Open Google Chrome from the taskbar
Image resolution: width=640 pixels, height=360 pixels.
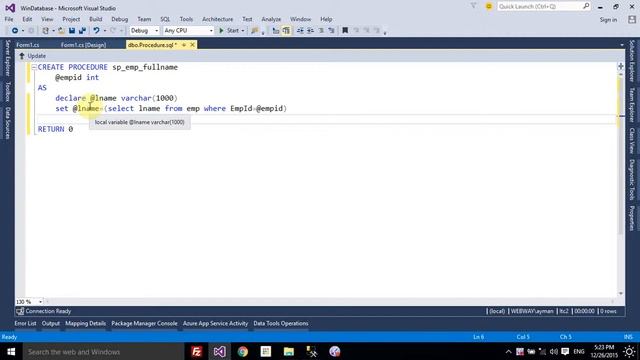coord(243,351)
